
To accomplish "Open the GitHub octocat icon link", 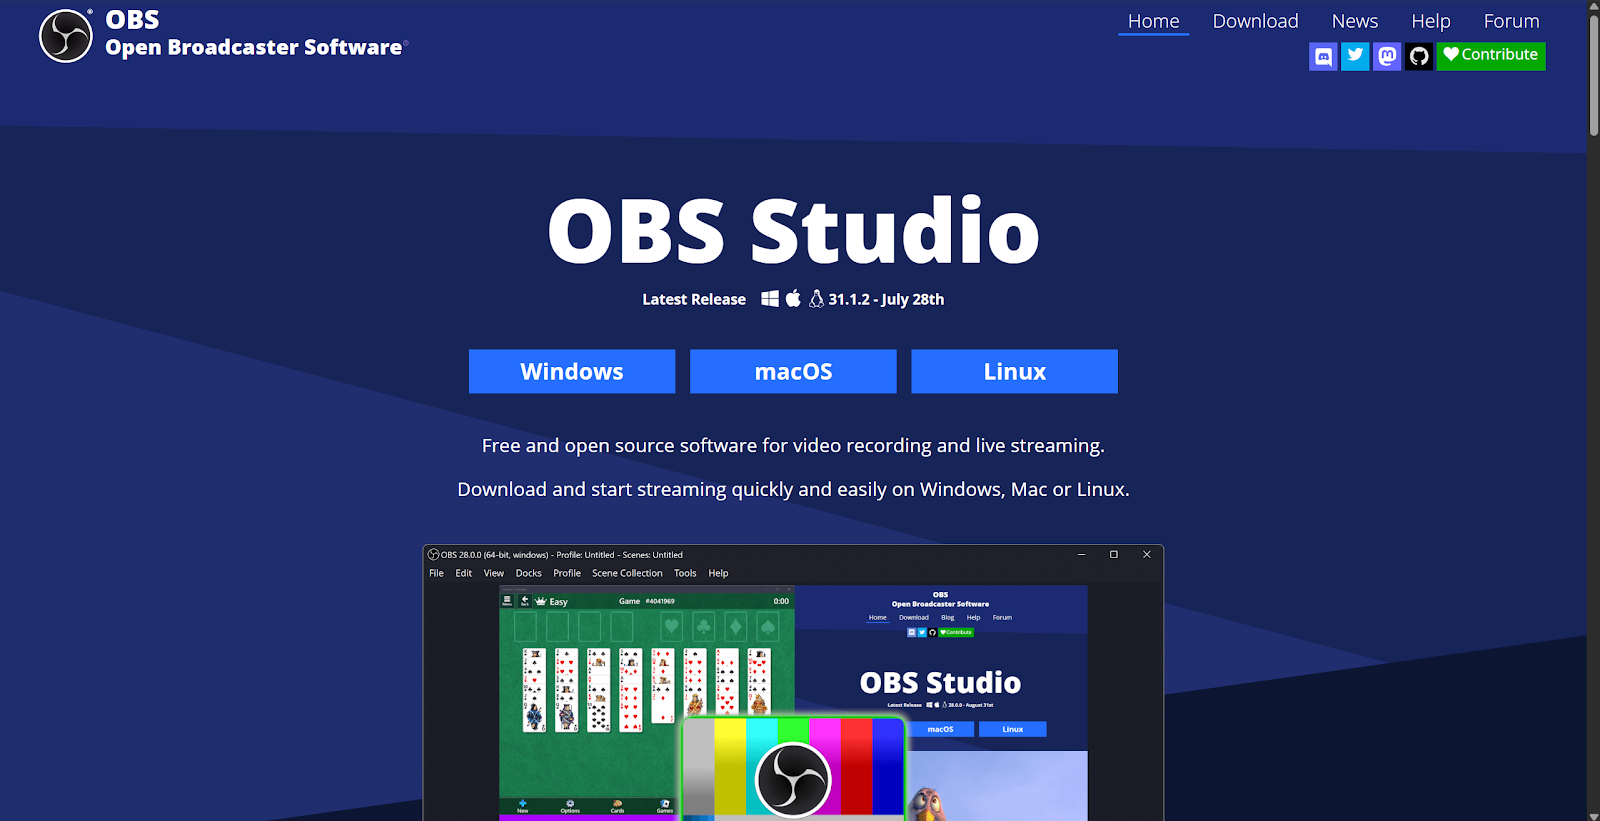I will 1419,56.
